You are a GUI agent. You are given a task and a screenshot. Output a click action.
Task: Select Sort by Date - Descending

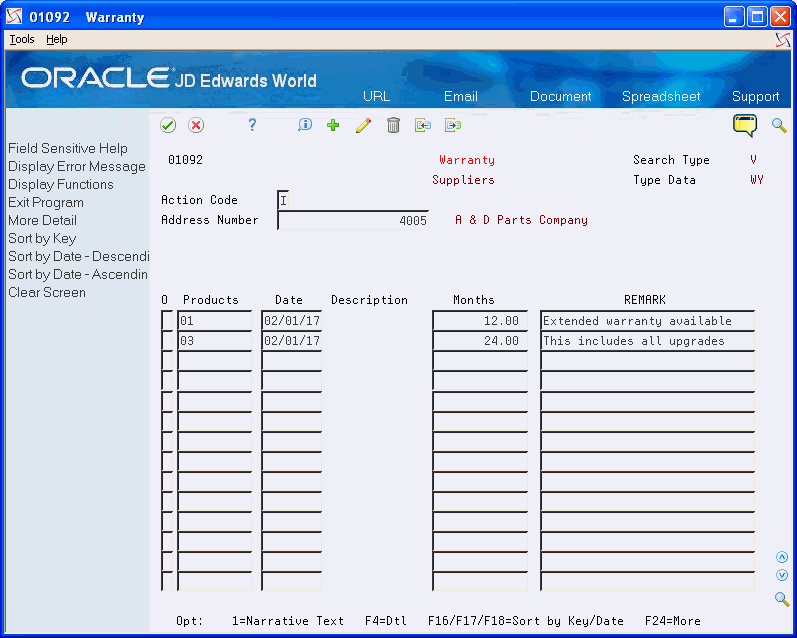tap(78, 256)
